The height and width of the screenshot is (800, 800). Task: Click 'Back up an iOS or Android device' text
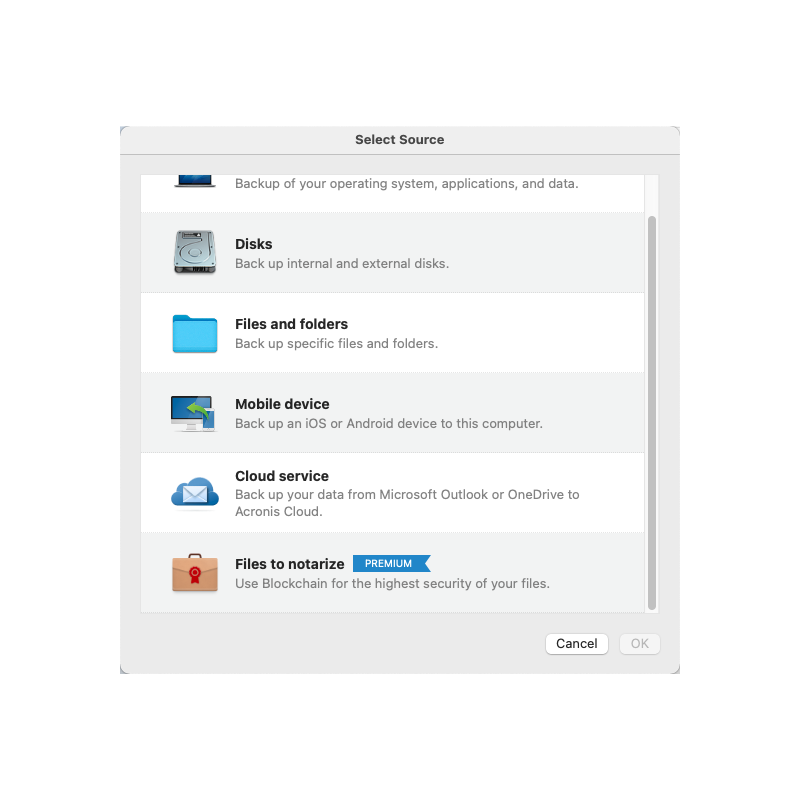388,424
